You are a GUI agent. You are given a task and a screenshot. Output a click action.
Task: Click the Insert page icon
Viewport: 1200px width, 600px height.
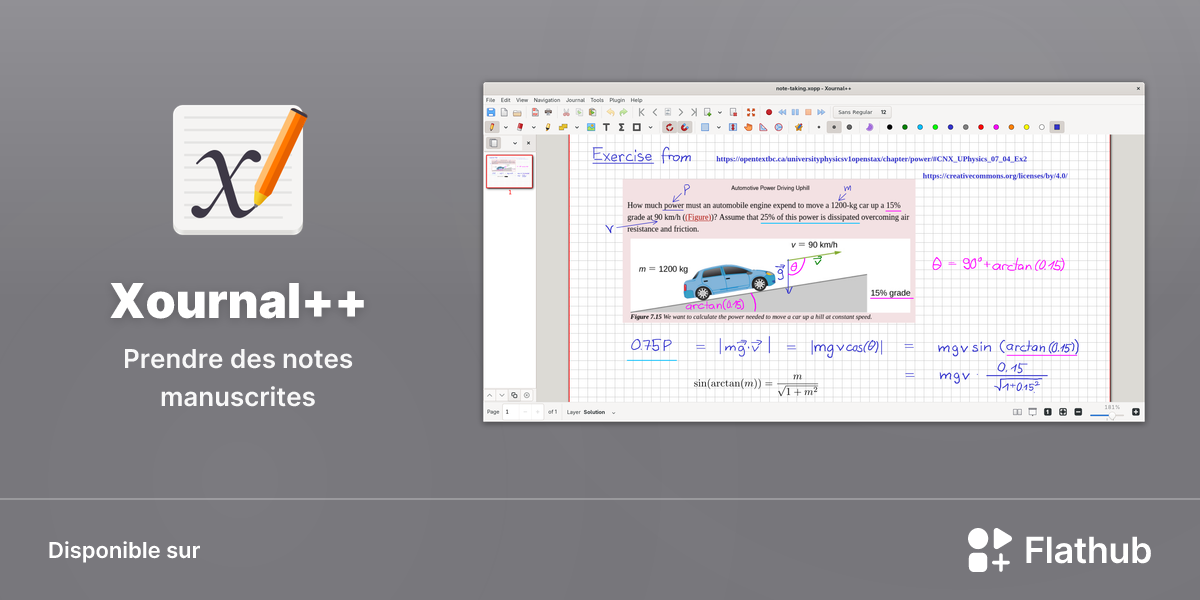pos(707,112)
